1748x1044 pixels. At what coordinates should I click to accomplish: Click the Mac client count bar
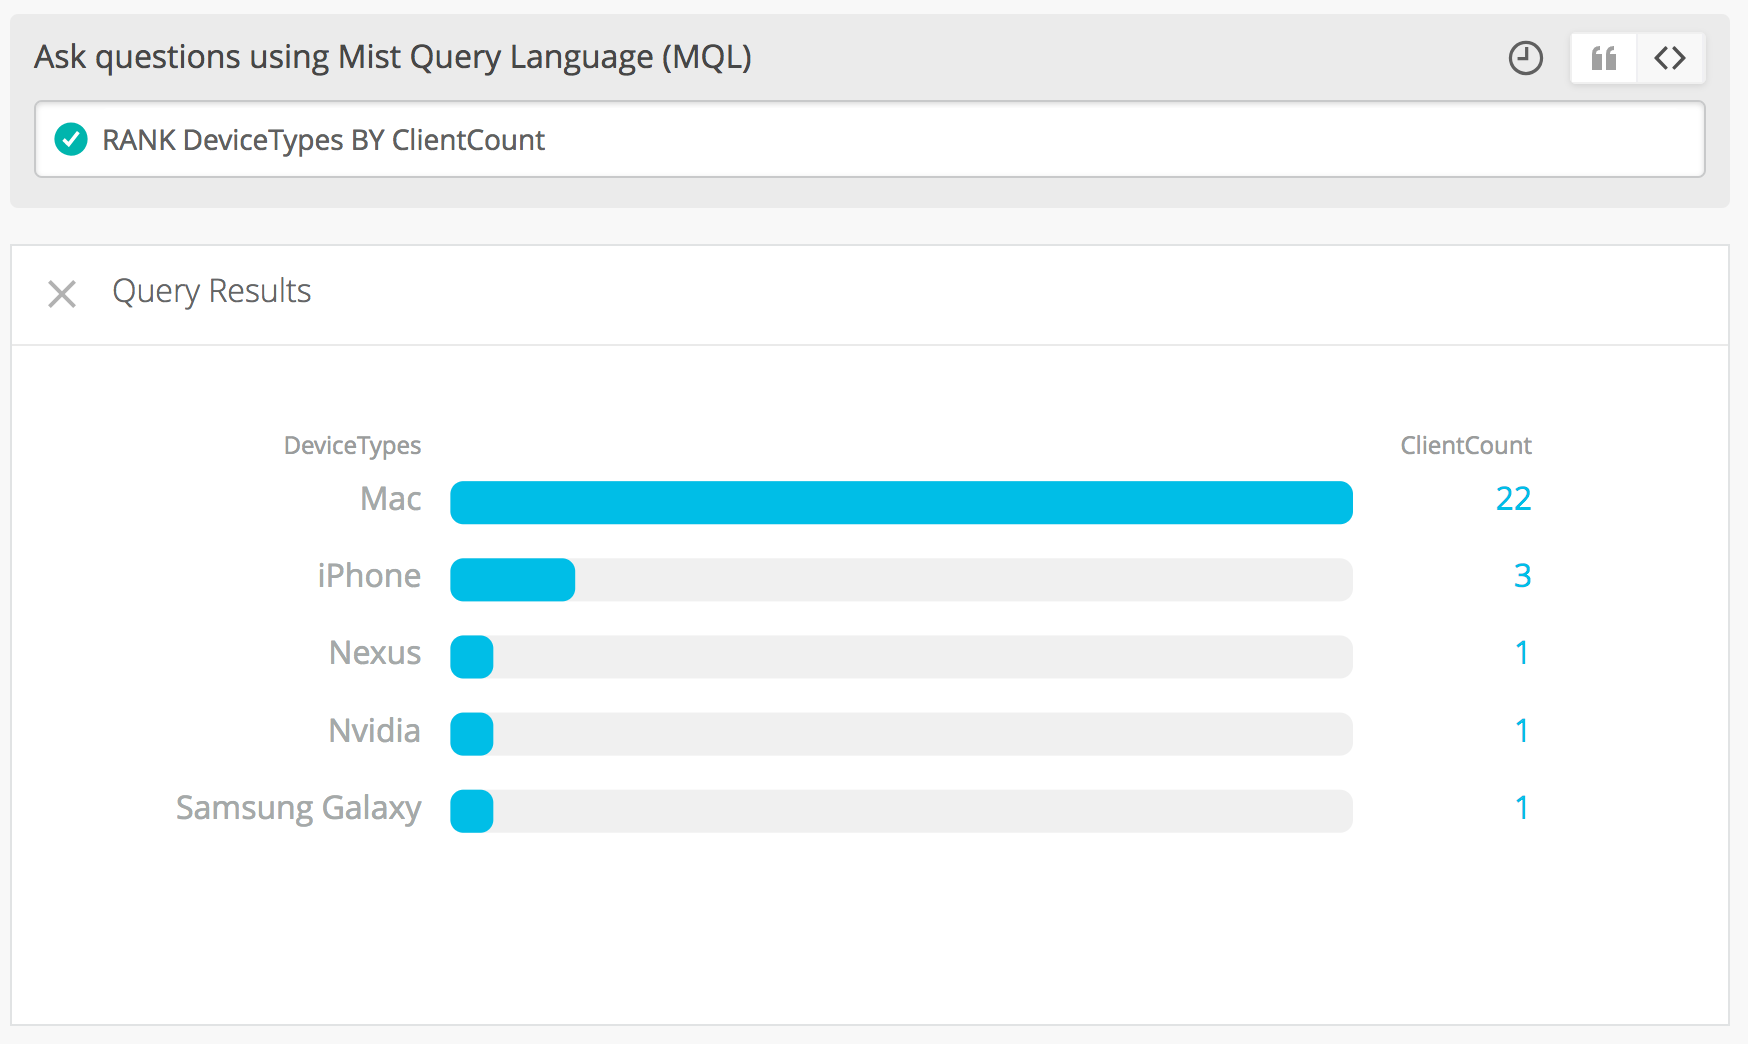(x=900, y=502)
